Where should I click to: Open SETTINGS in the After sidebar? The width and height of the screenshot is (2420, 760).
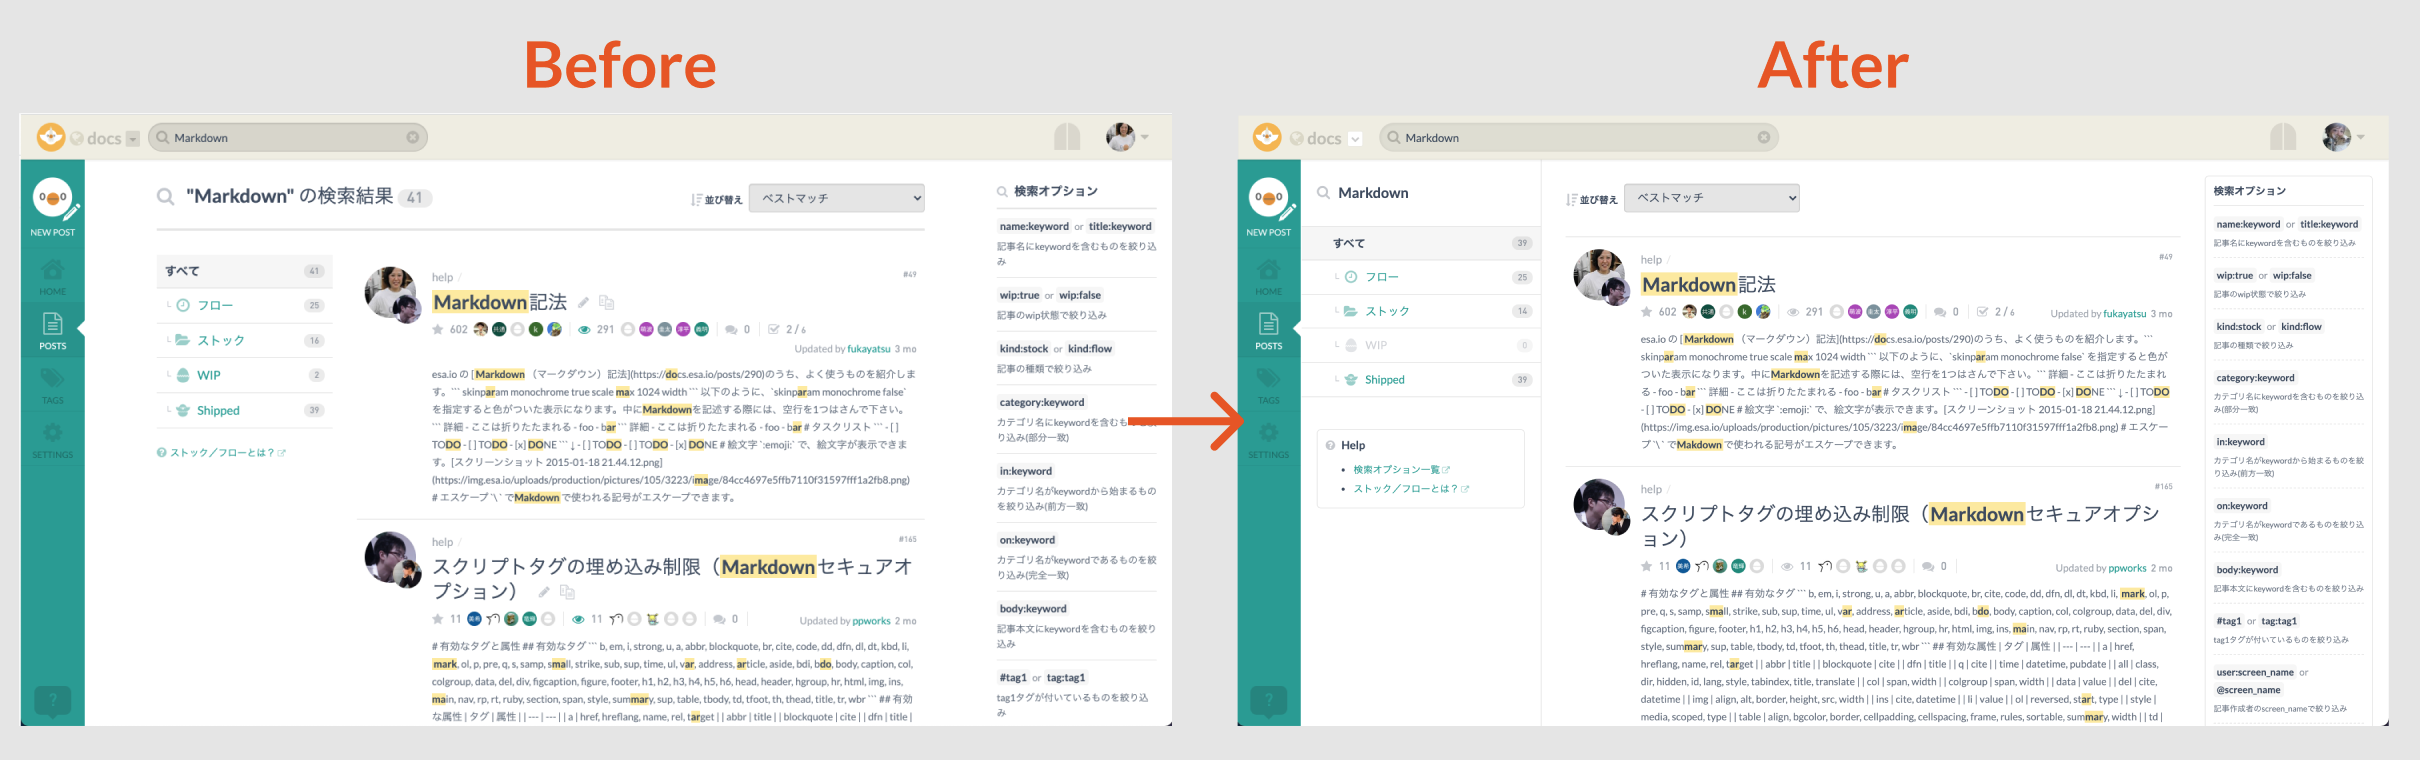point(1269,440)
